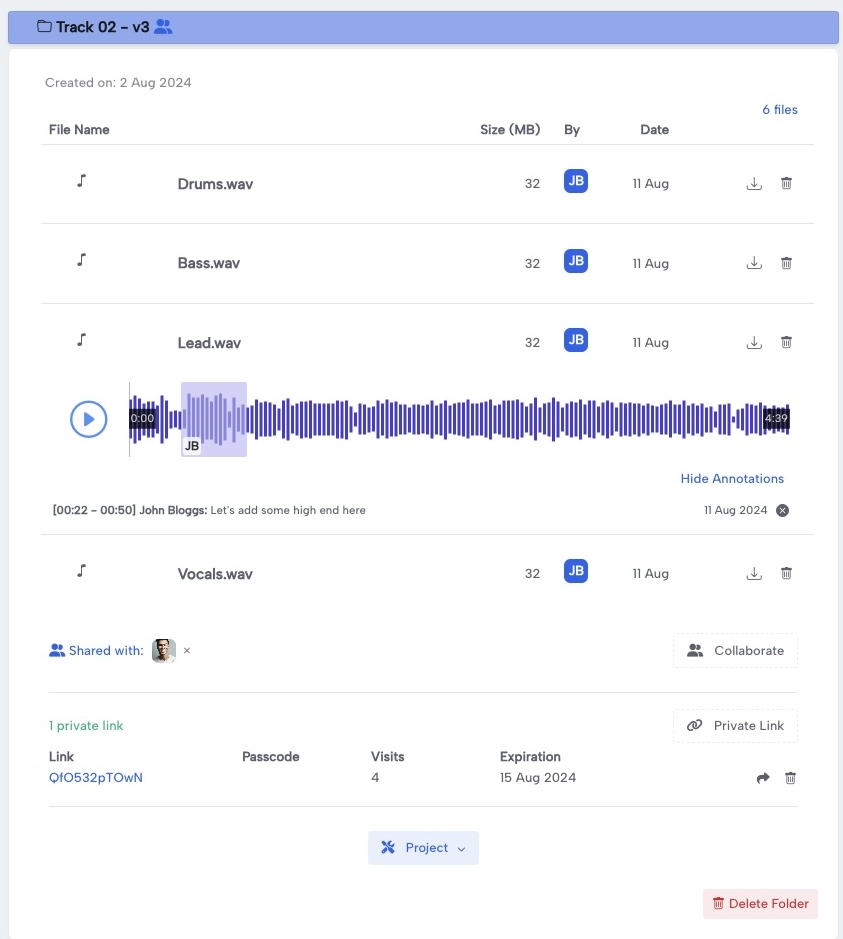Click the share arrow for the private link
This screenshot has height=939, width=843.
[x=763, y=778]
